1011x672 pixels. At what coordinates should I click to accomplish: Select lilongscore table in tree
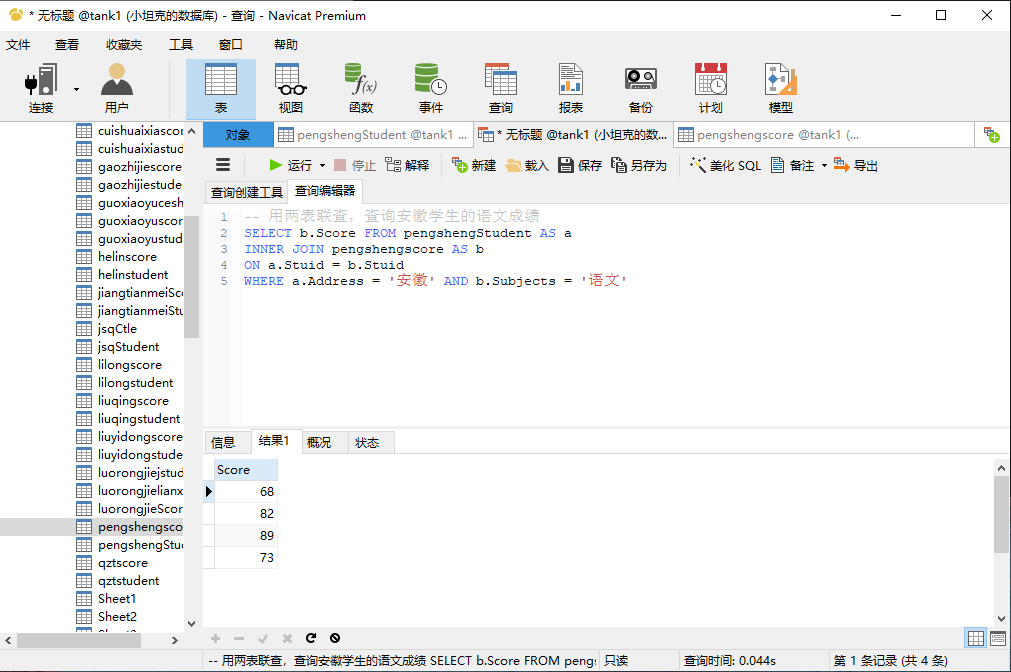pyautogui.click(x=130, y=365)
